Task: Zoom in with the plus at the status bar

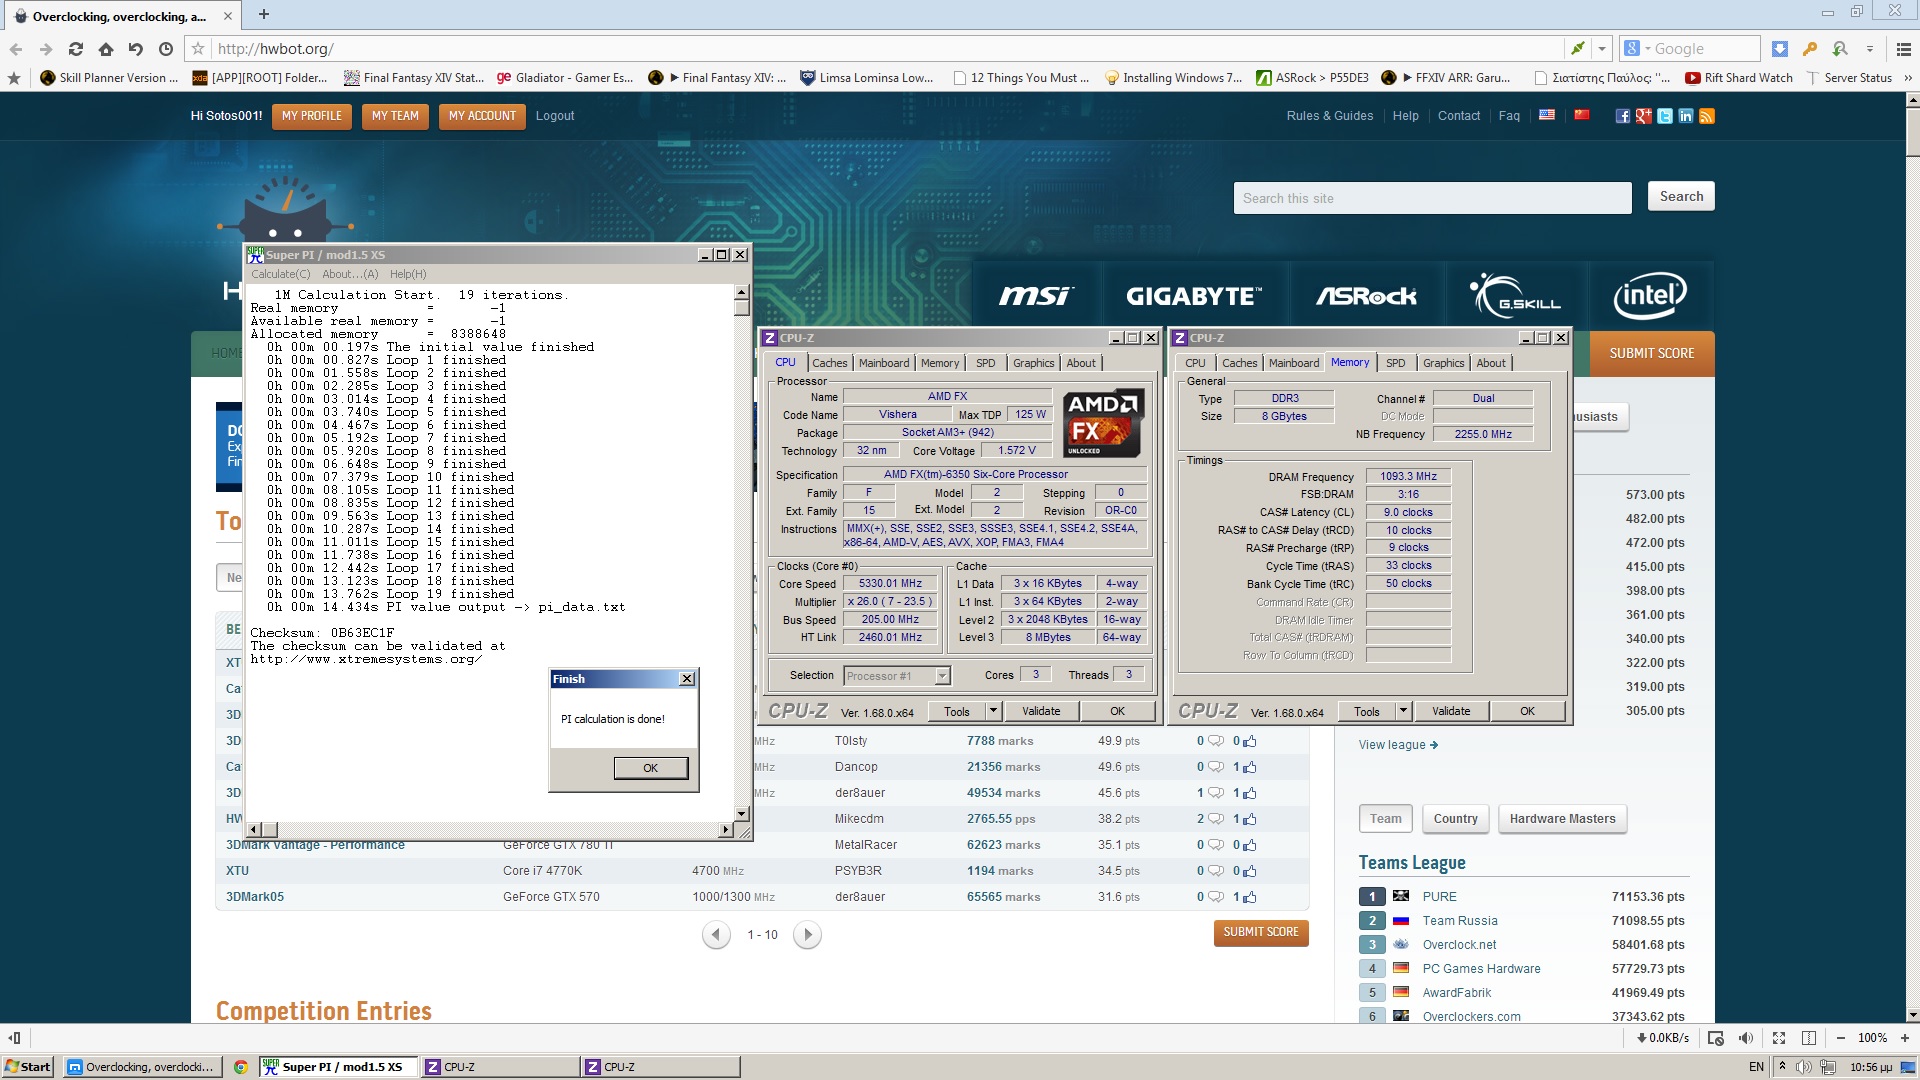Action: pyautogui.click(x=1905, y=1038)
